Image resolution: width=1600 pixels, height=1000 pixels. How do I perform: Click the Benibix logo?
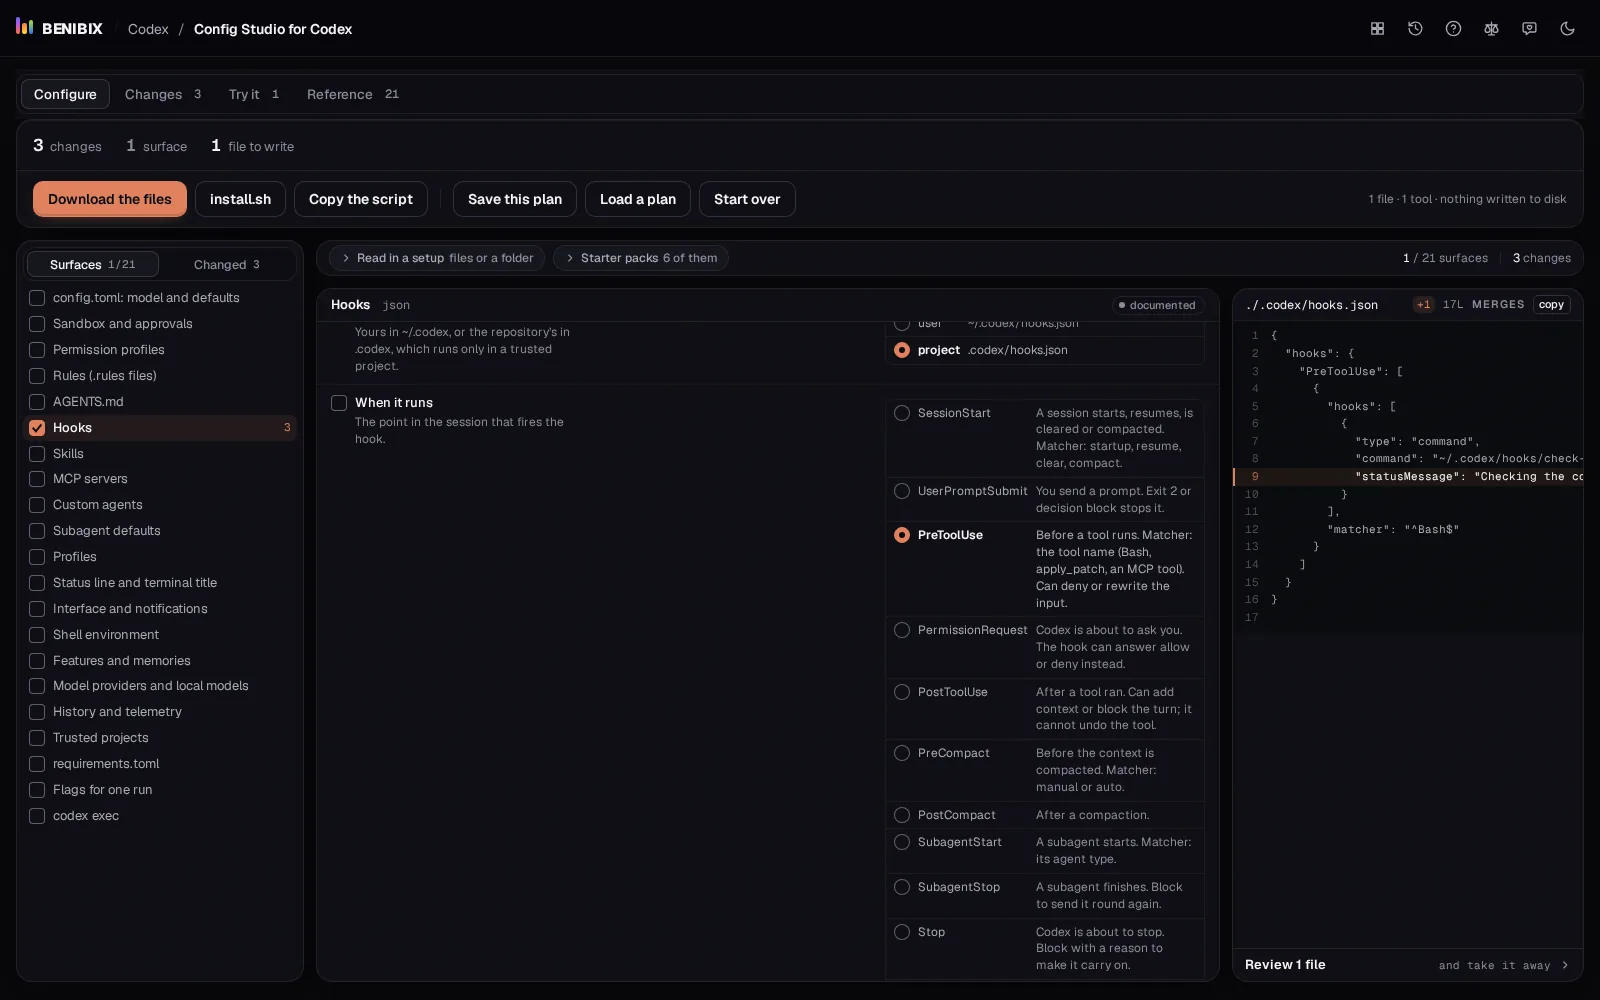pyautogui.click(x=59, y=28)
